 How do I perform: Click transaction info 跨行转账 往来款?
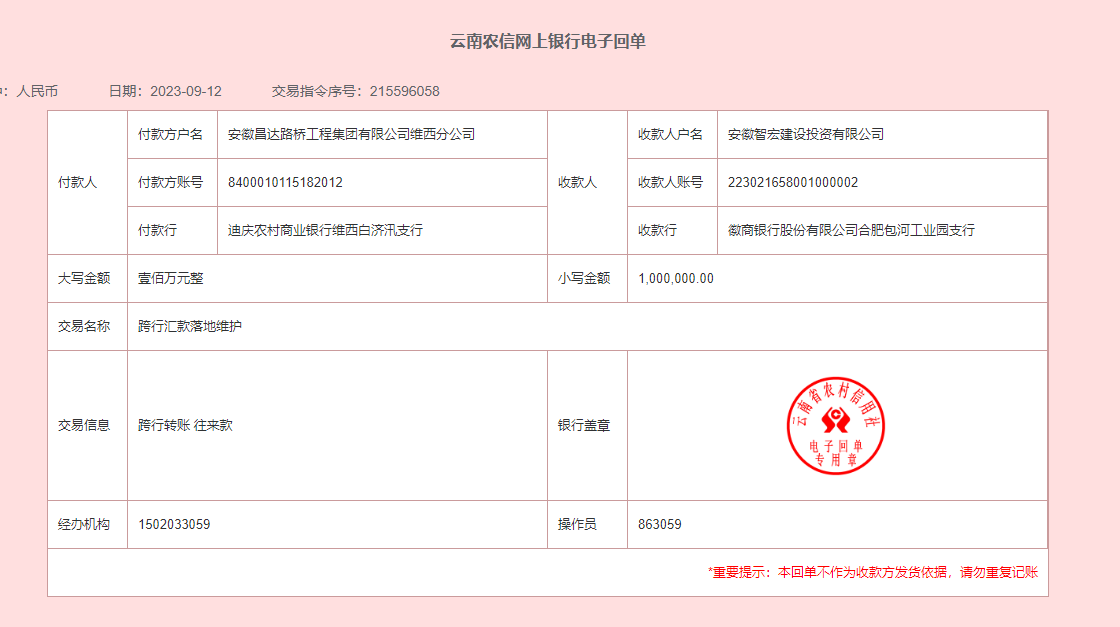185,425
